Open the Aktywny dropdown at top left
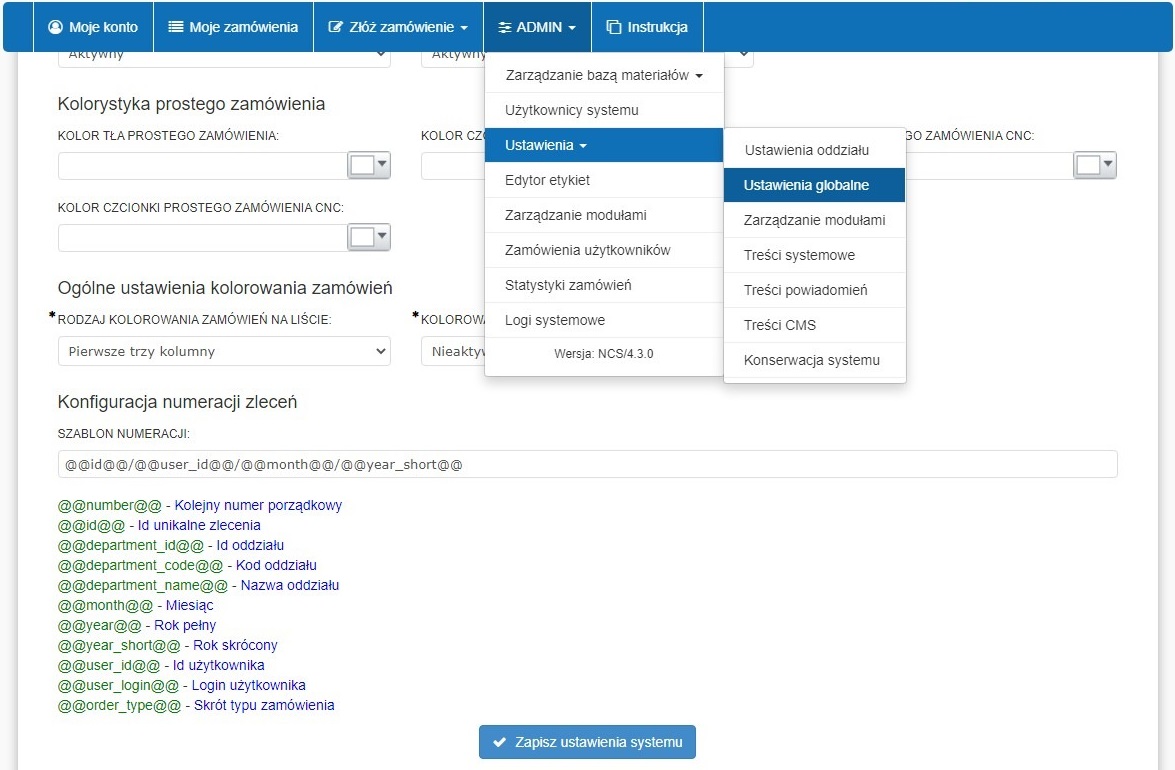 click(224, 55)
